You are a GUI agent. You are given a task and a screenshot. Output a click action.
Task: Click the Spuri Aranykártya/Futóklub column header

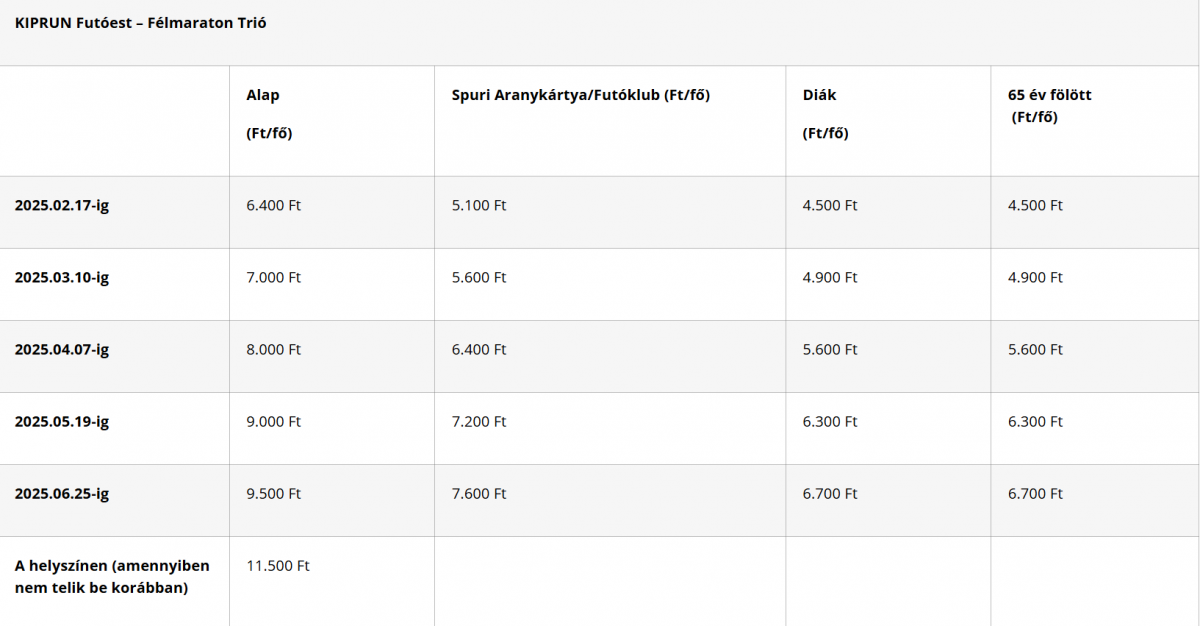click(581, 95)
